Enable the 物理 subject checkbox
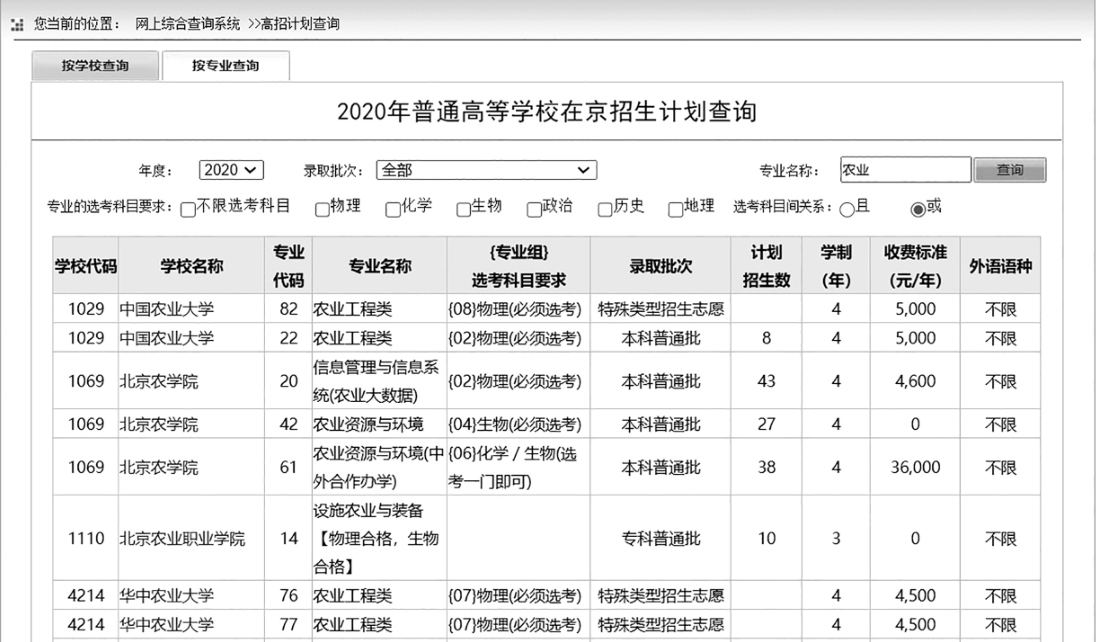The width and height of the screenshot is (1096, 642). tap(322, 209)
